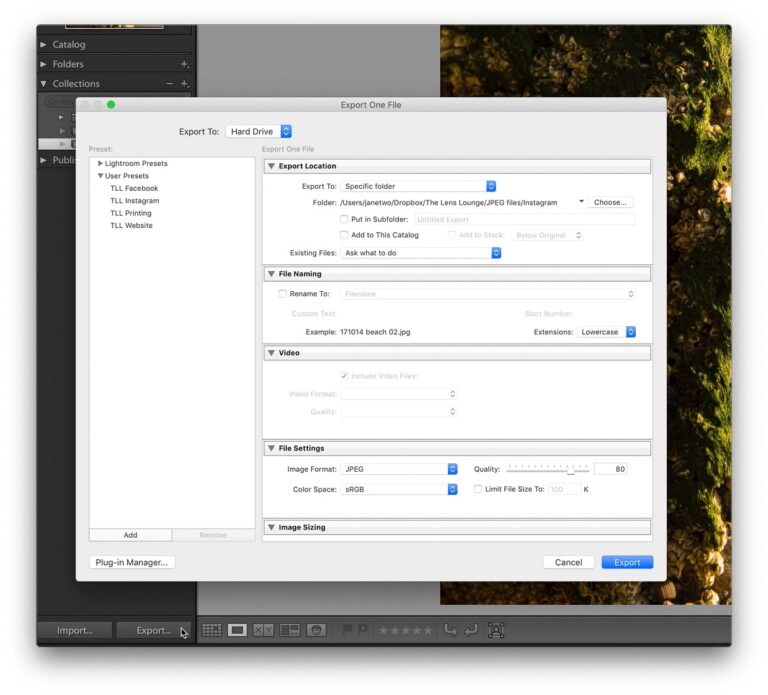Open Existing Files 'Ask what to do' dropdown

coord(421,253)
